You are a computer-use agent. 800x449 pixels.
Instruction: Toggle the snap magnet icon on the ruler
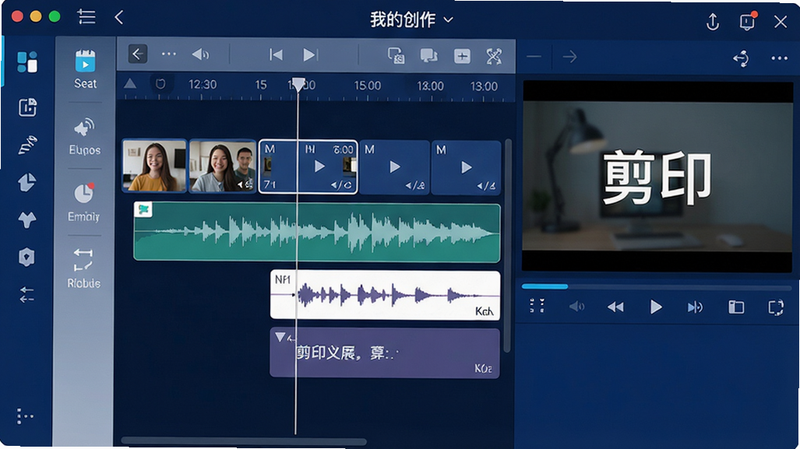tap(160, 84)
